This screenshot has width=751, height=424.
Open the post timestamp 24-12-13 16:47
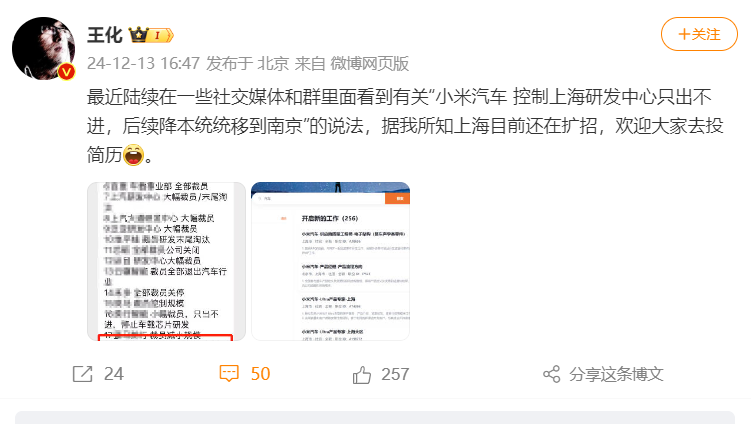143,63
